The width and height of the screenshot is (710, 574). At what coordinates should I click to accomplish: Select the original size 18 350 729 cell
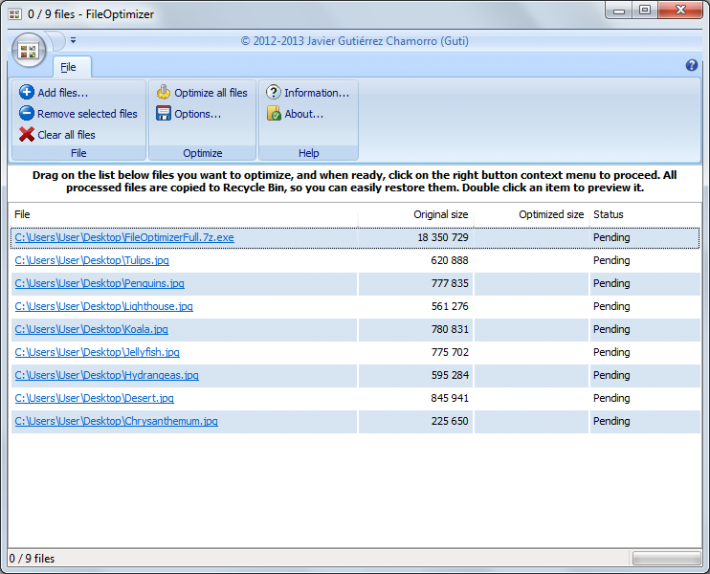[x=416, y=237]
